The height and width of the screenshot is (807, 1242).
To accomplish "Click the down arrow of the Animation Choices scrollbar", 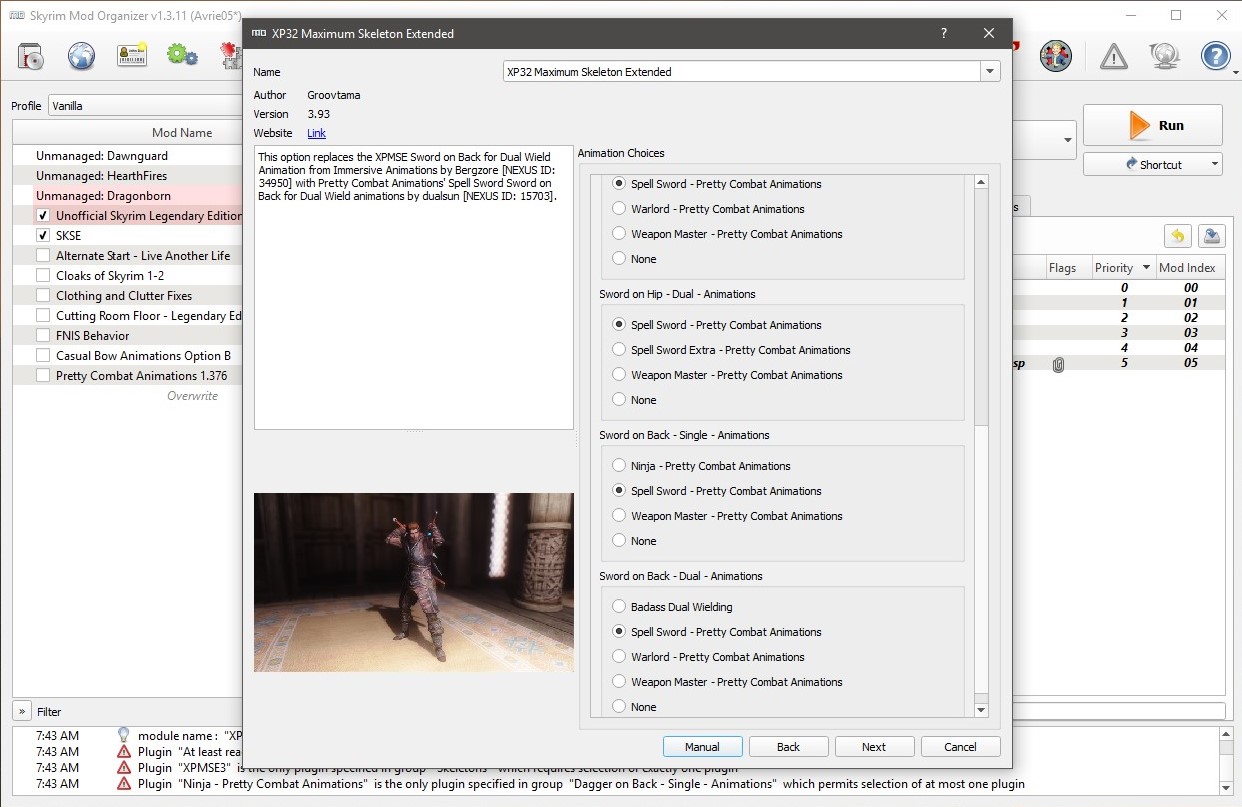I will [x=980, y=710].
